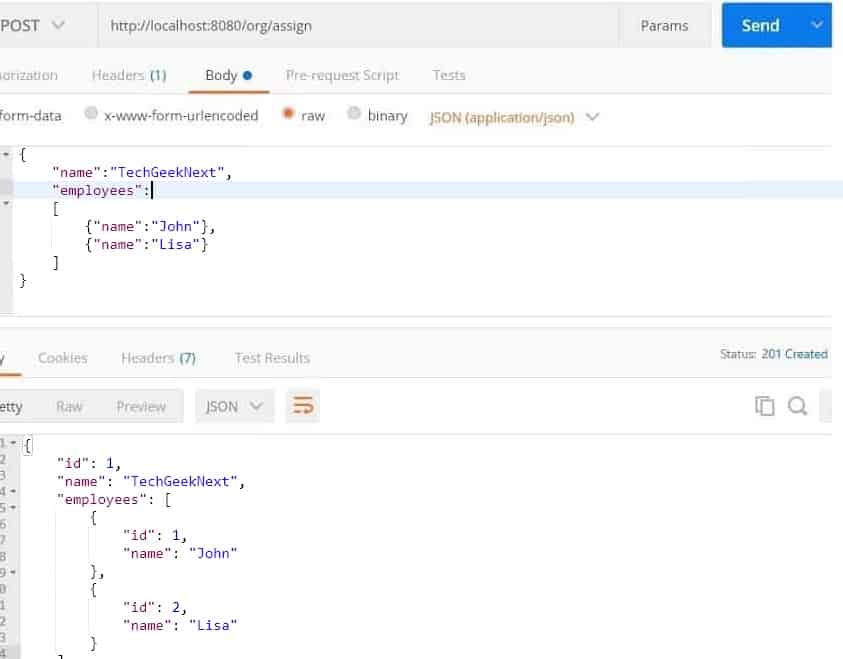The height and width of the screenshot is (659, 843).
Task: Switch to the request Headers (1) tab
Action: click(x=129, y=75)
